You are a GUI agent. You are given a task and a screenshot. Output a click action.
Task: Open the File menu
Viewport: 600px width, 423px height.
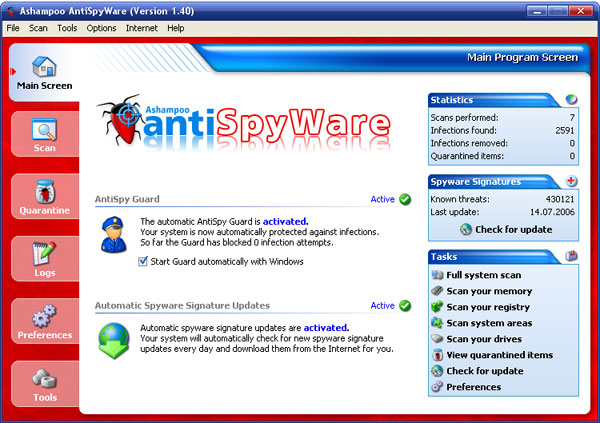[x=13, y=28]
